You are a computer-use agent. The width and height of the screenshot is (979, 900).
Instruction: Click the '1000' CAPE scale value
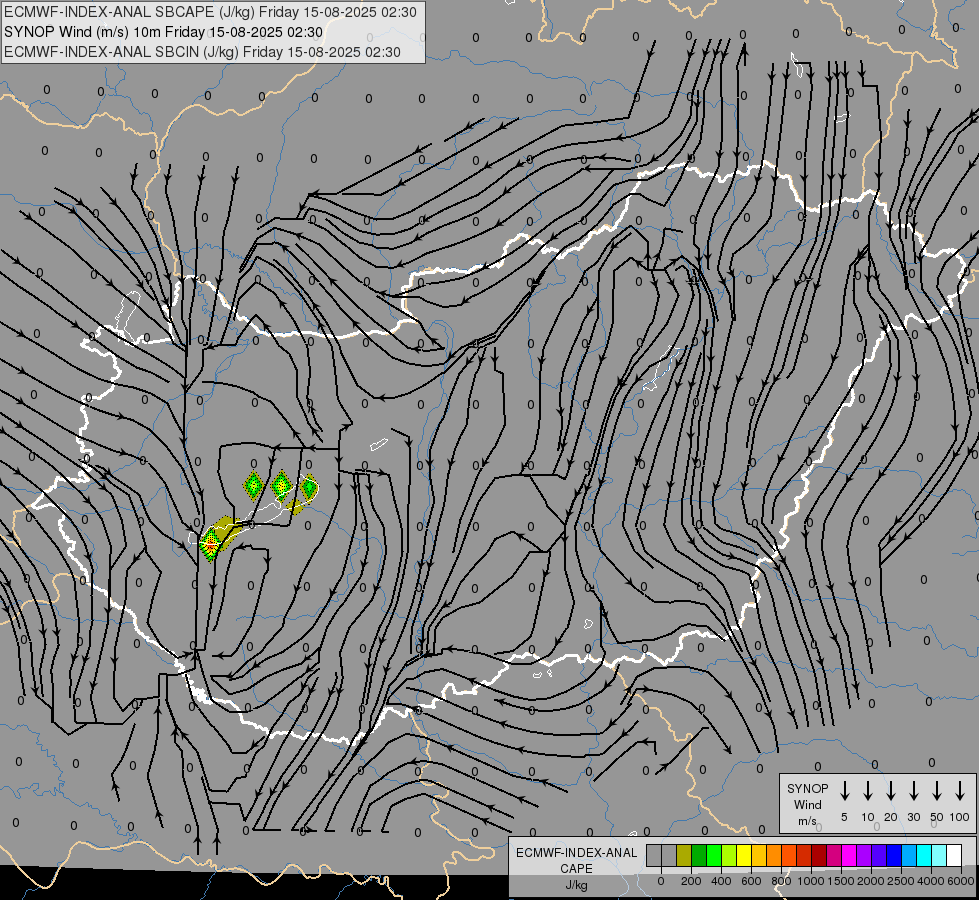[811, 881]
